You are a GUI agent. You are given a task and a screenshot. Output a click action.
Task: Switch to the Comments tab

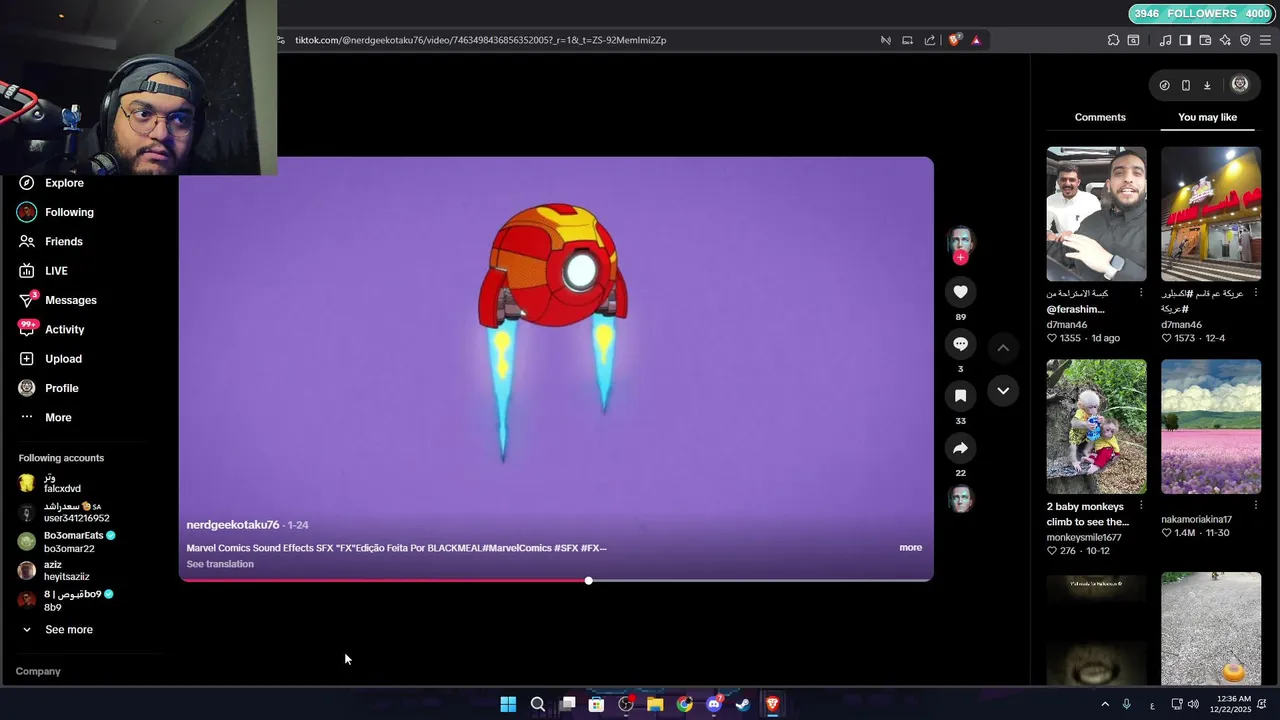1100,117
